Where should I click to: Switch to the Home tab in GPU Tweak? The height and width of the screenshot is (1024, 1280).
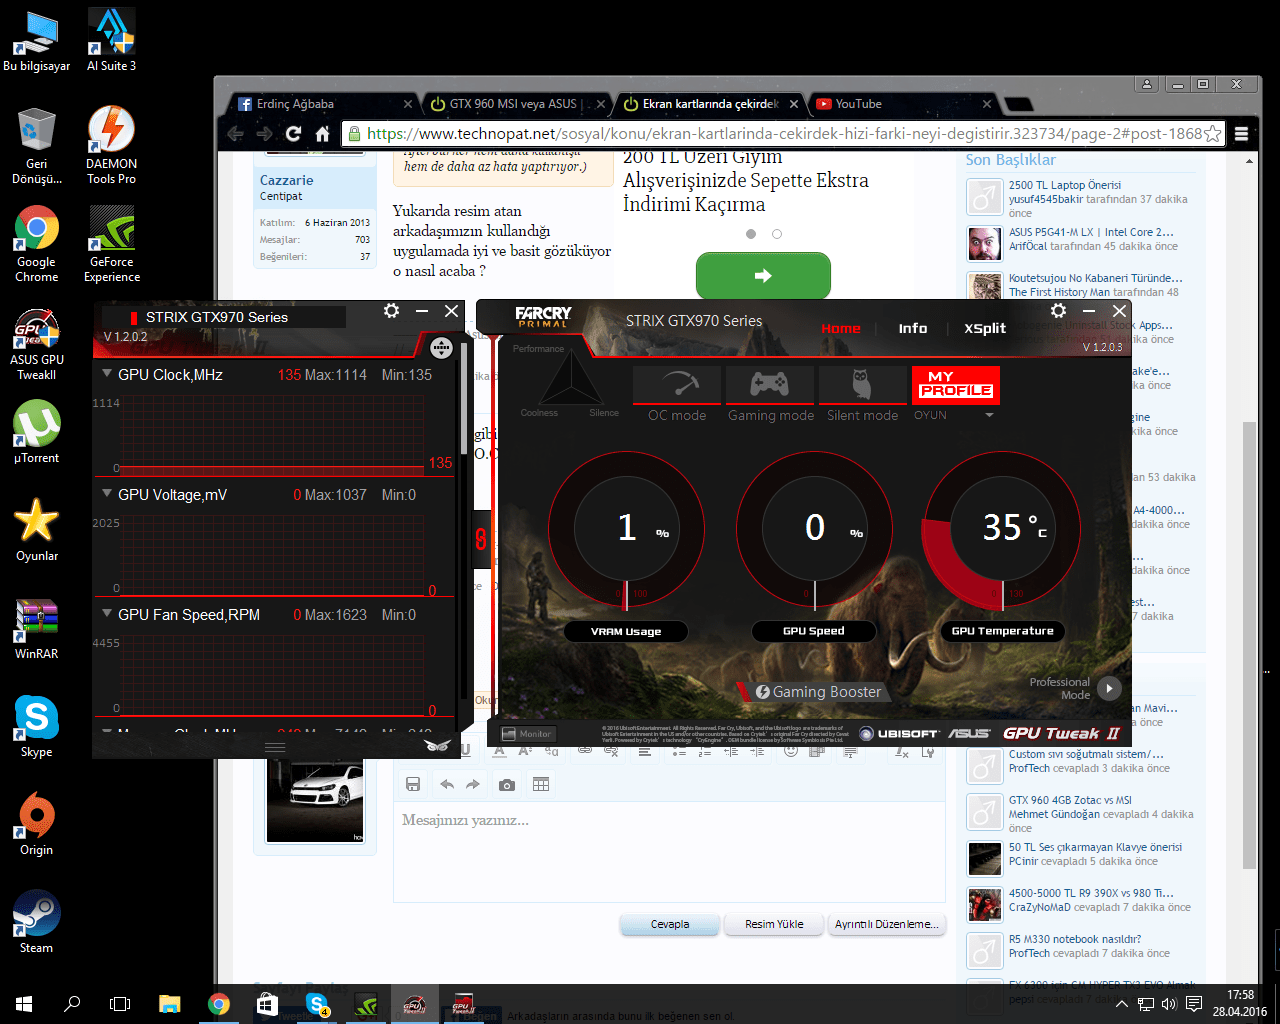(x=840, y=328)
